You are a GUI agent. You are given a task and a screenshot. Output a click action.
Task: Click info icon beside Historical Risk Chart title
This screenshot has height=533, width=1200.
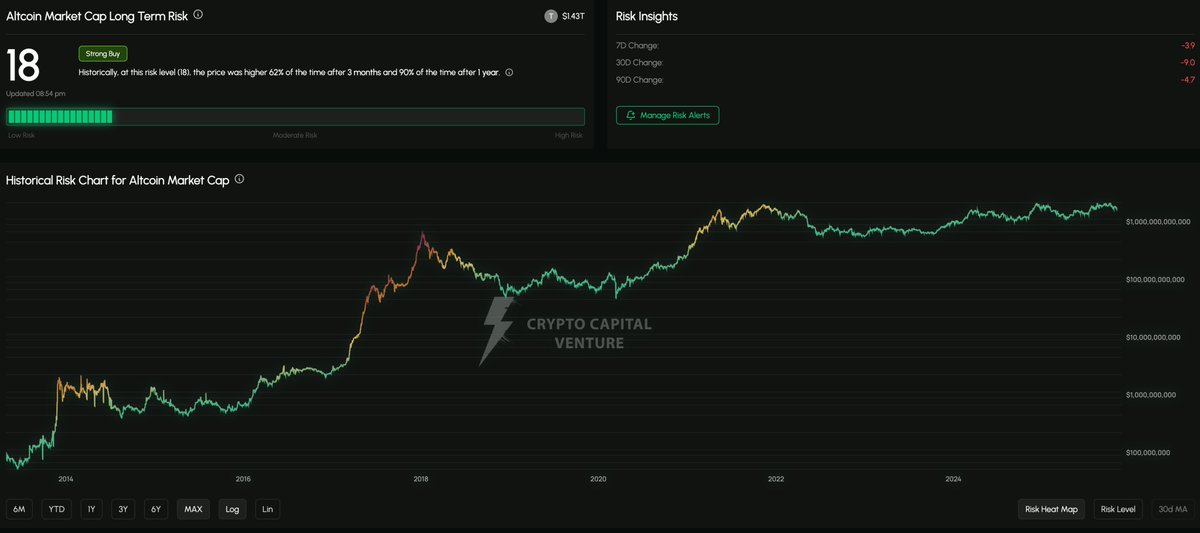239,180
